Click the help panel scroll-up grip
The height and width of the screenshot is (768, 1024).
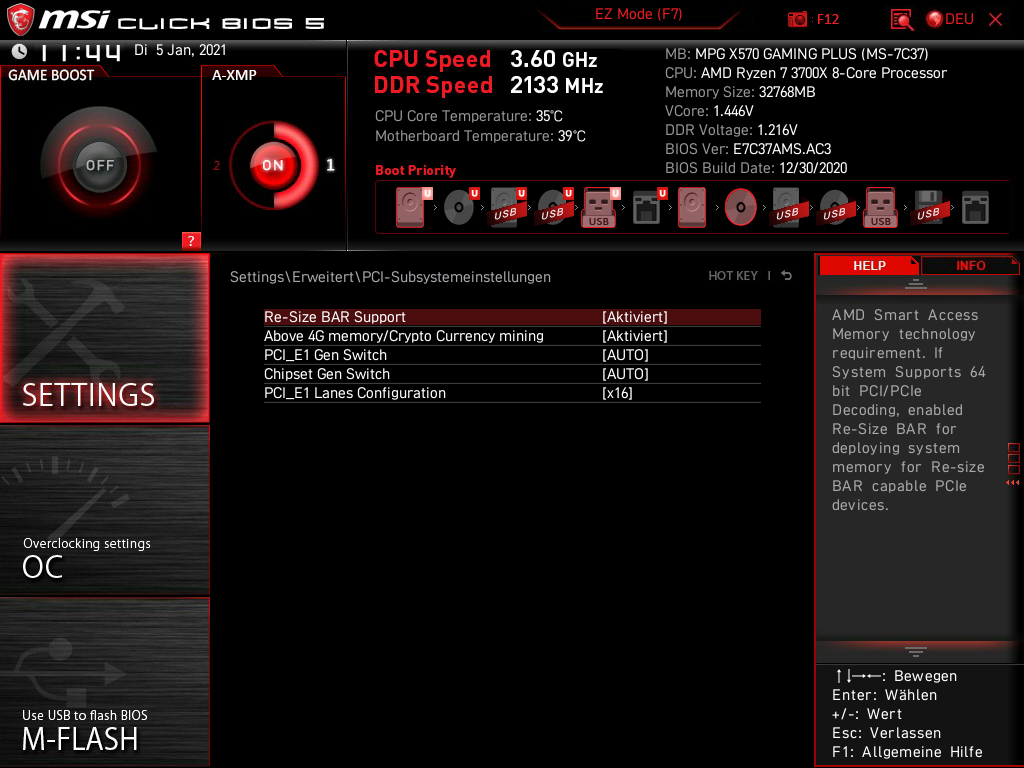(x=916, y=283)
